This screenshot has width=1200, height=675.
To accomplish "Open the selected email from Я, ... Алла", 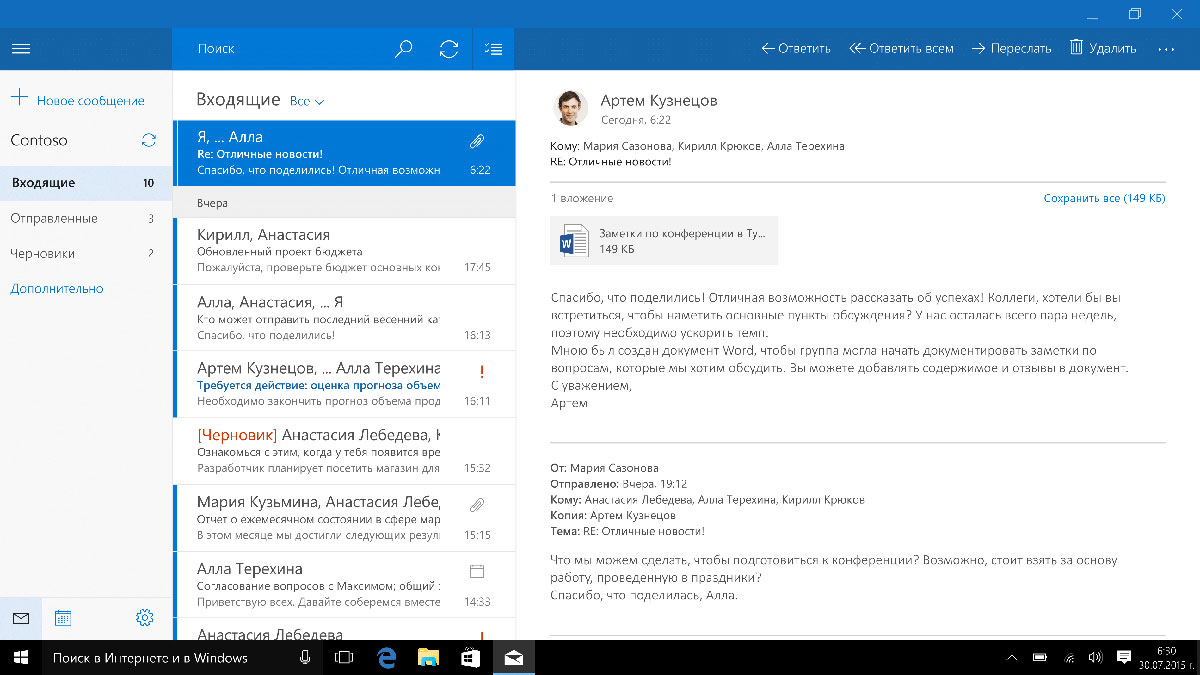I will coord(344,153).
